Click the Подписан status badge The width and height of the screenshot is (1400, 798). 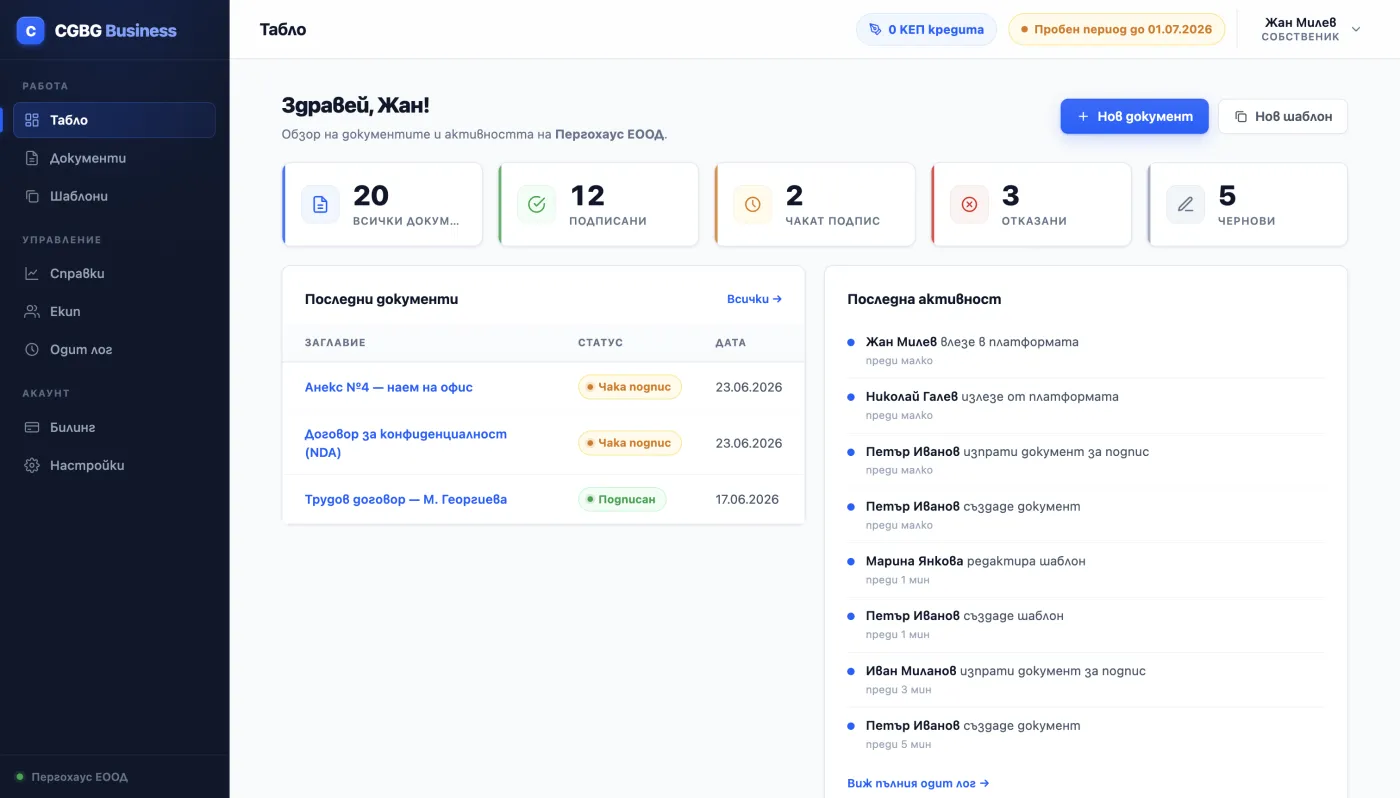click(x=622, y=499)
